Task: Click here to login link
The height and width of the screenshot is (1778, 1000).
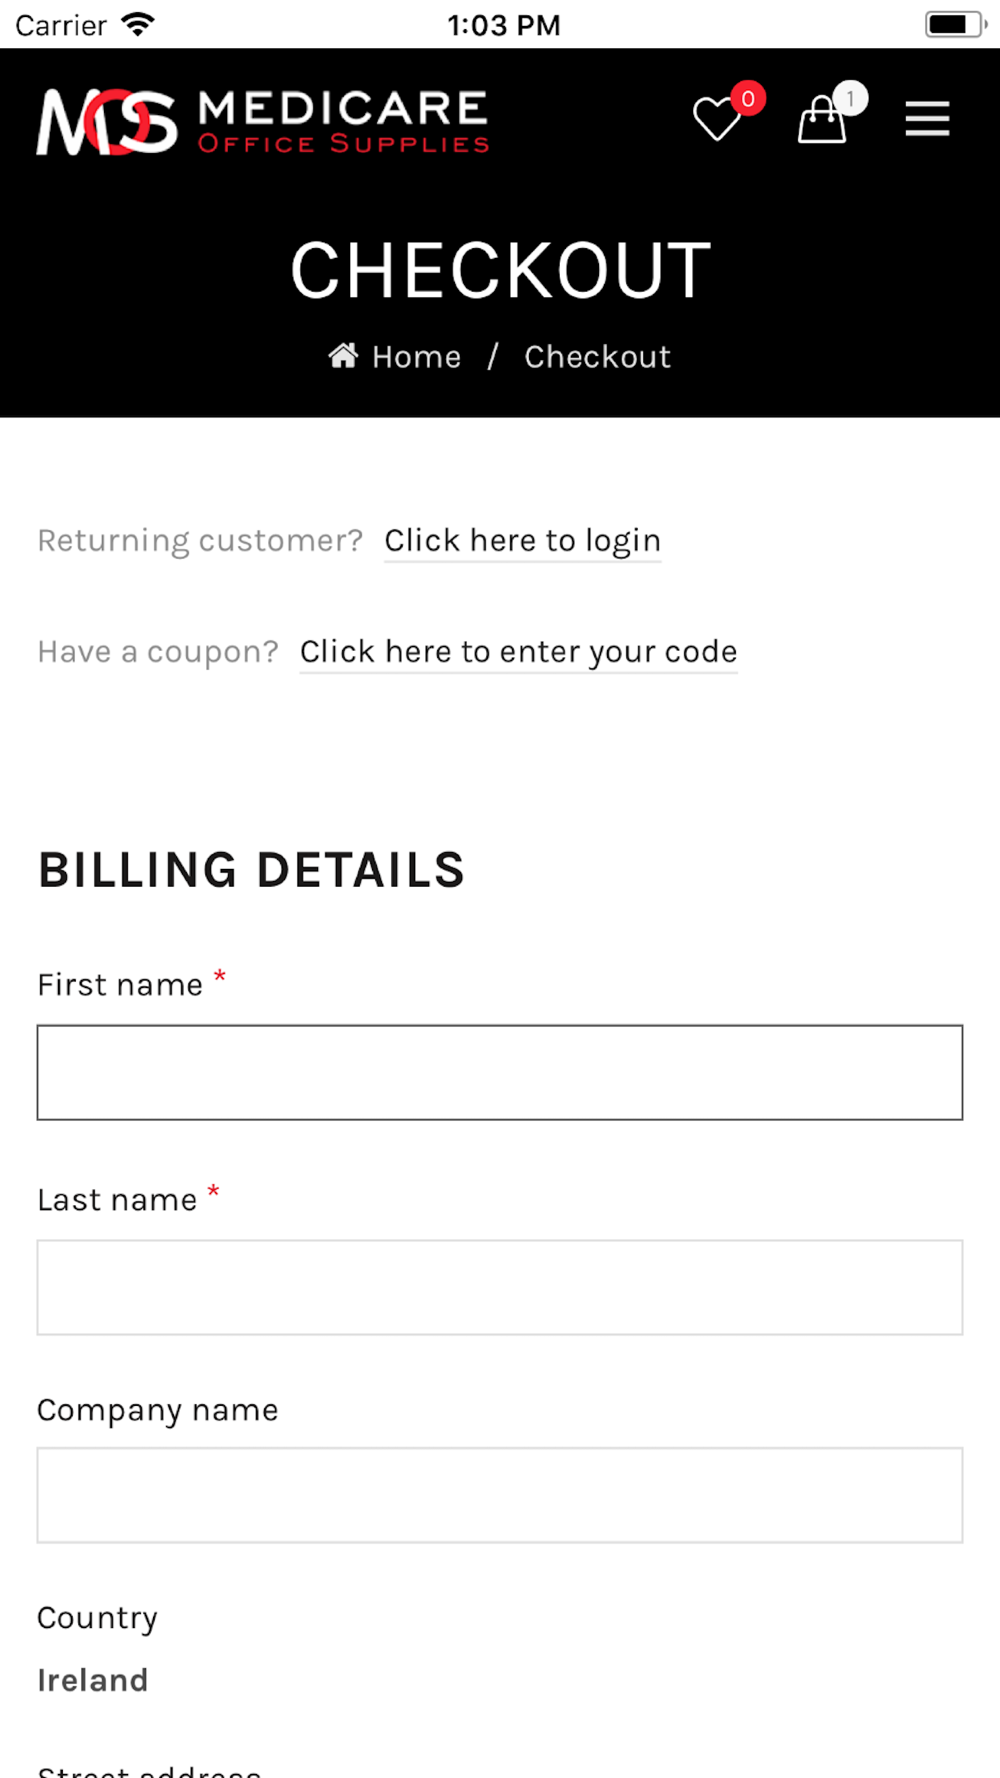Action: [523, 541]
